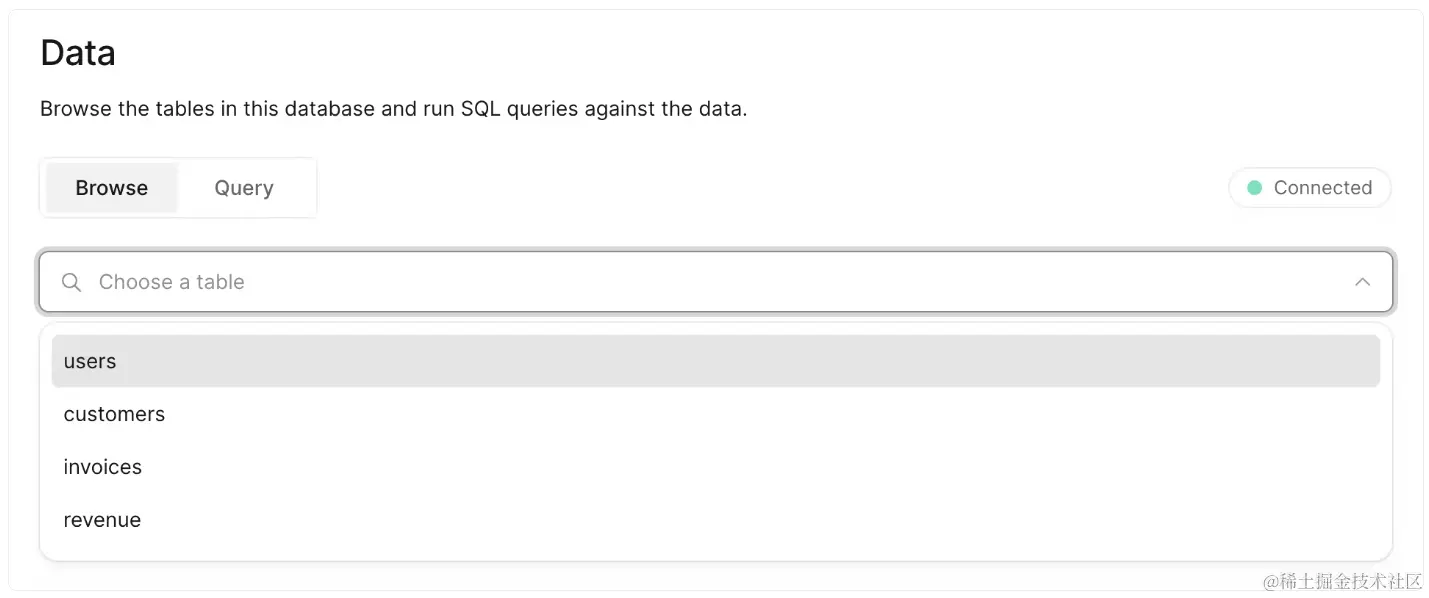Choose the users table option

pyautogui.click(x=90, y=361)
